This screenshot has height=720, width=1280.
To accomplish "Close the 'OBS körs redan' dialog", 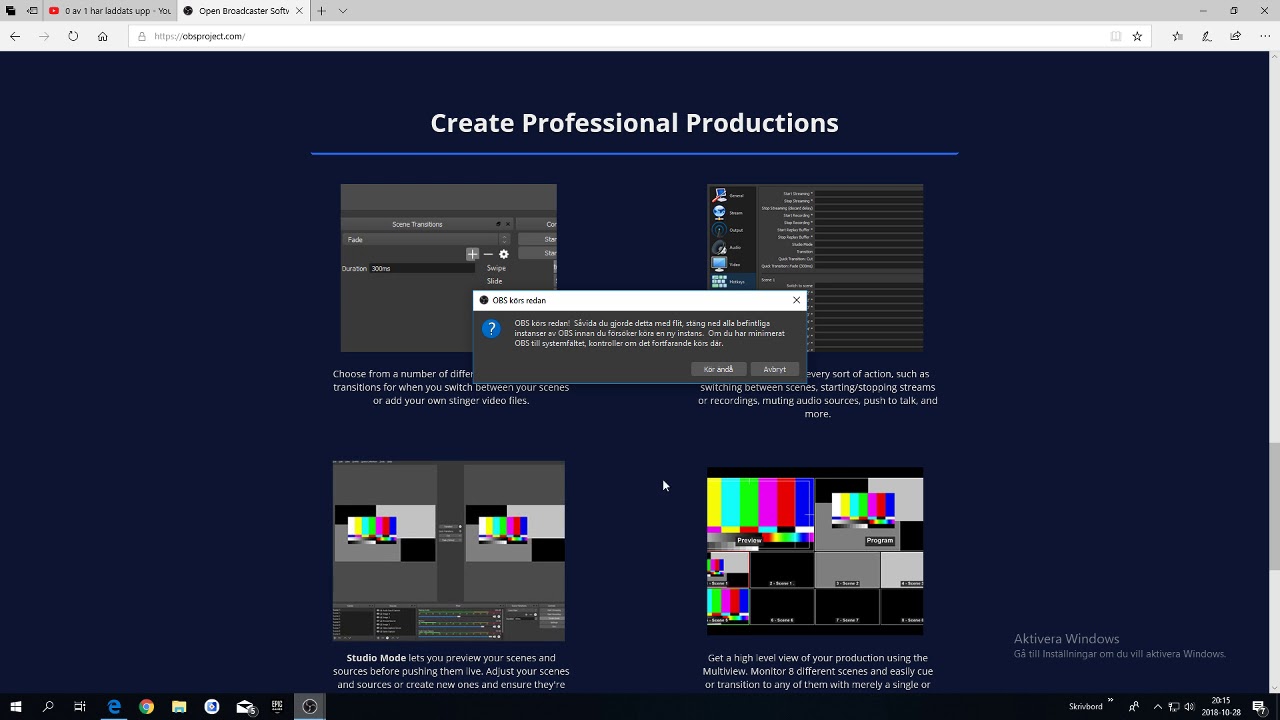I will [x=797, y=300].
